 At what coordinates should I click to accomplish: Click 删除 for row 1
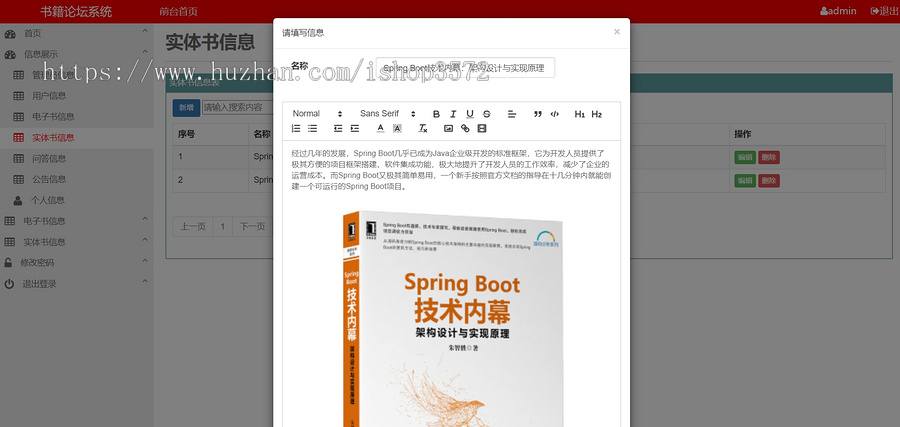point(769,157)
